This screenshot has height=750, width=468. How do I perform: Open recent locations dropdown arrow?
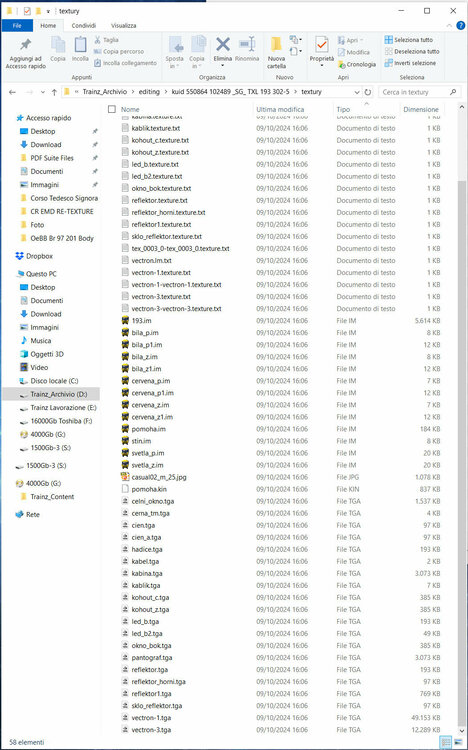43,92
